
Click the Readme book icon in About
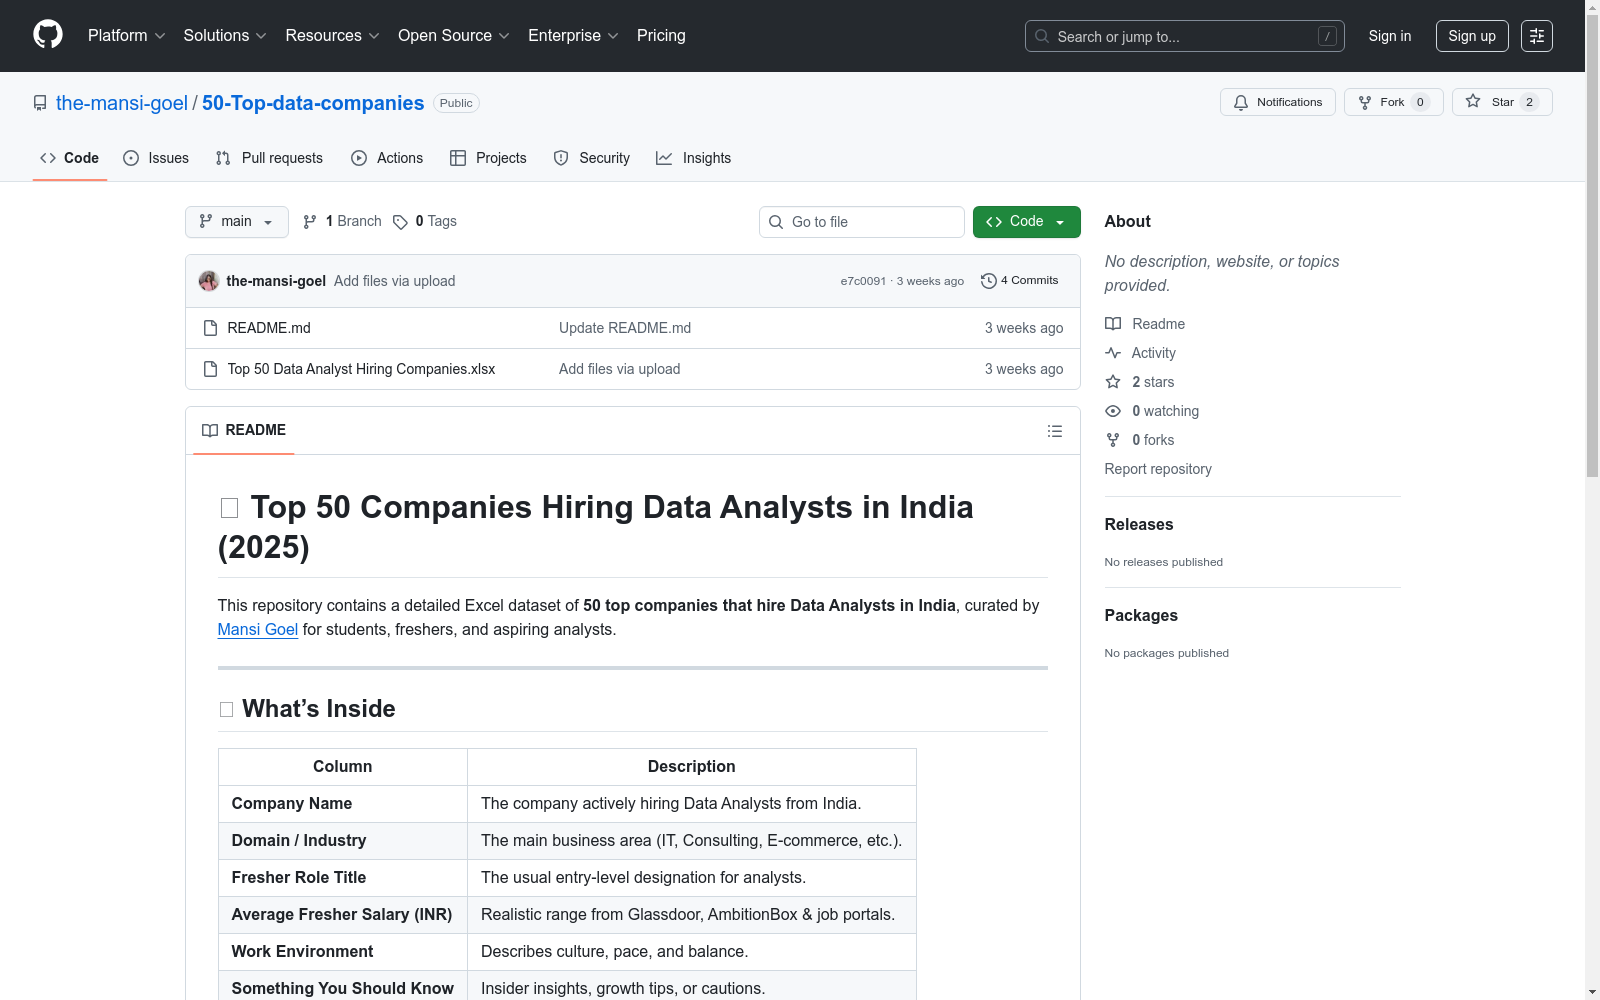pos(1113,324)
